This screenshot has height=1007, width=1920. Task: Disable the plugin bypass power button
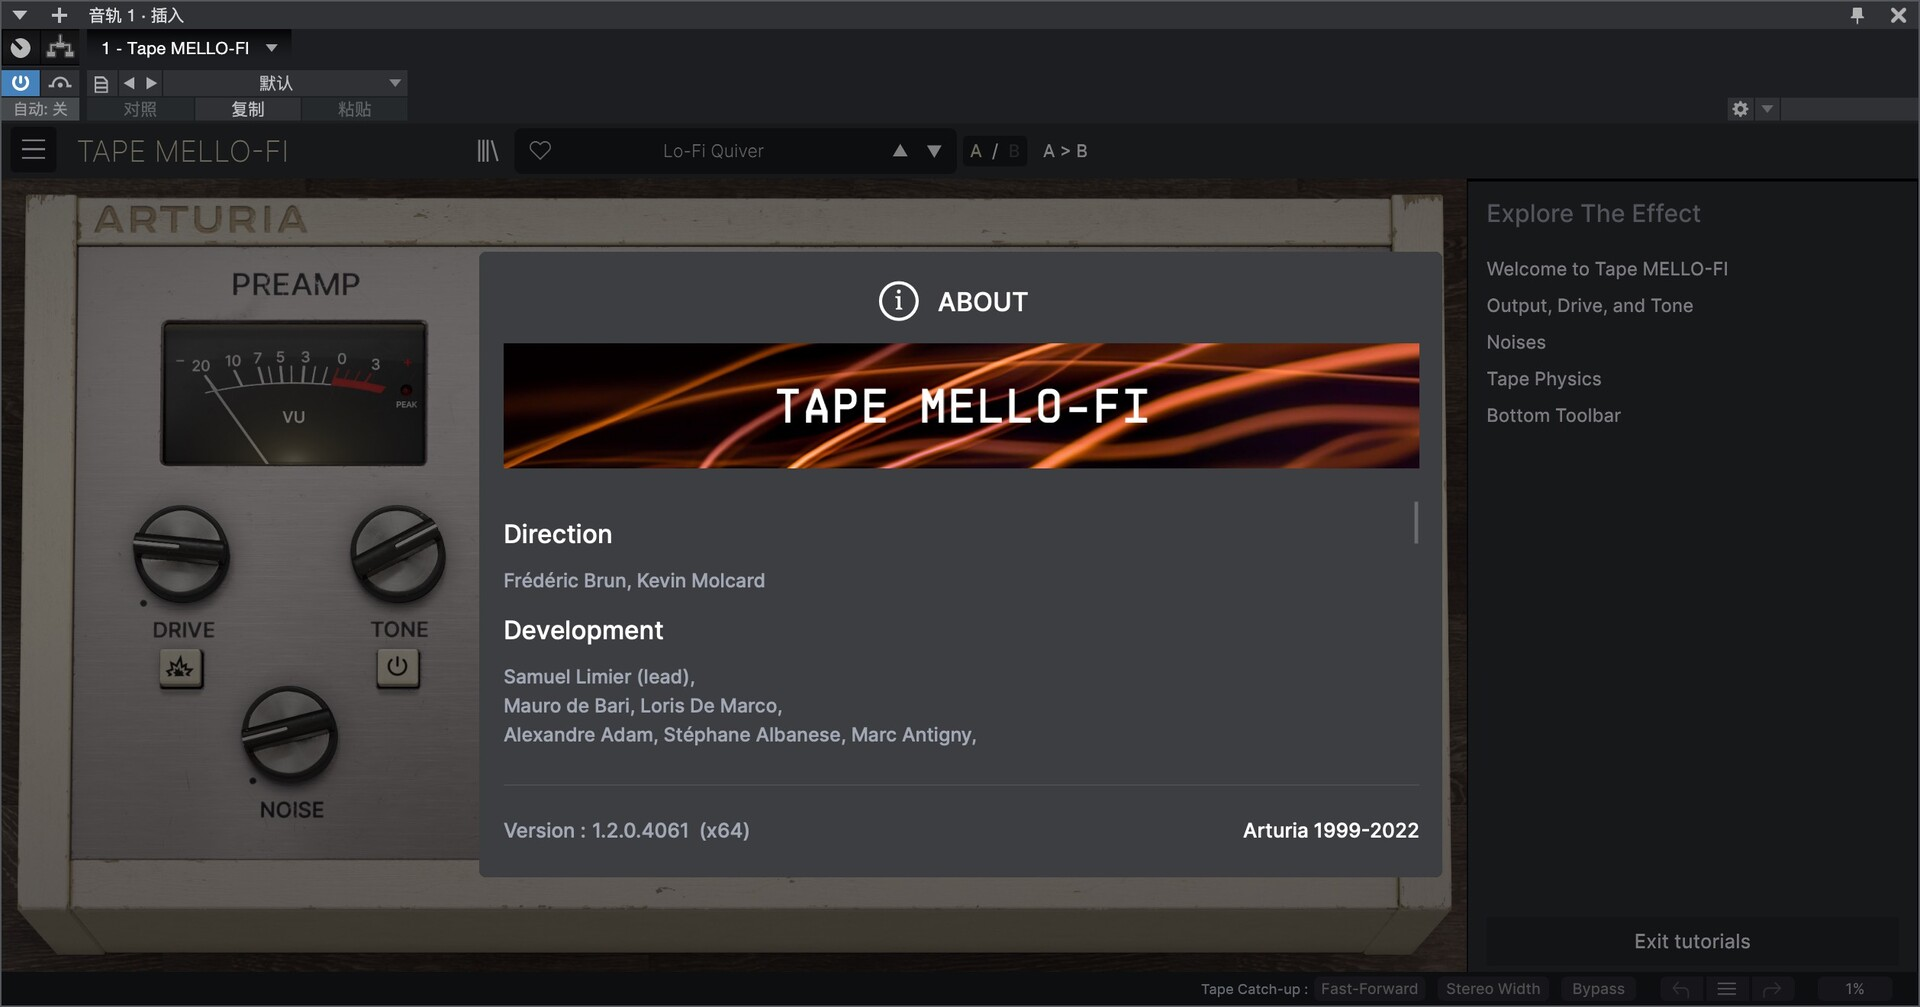tap(21, 82)
